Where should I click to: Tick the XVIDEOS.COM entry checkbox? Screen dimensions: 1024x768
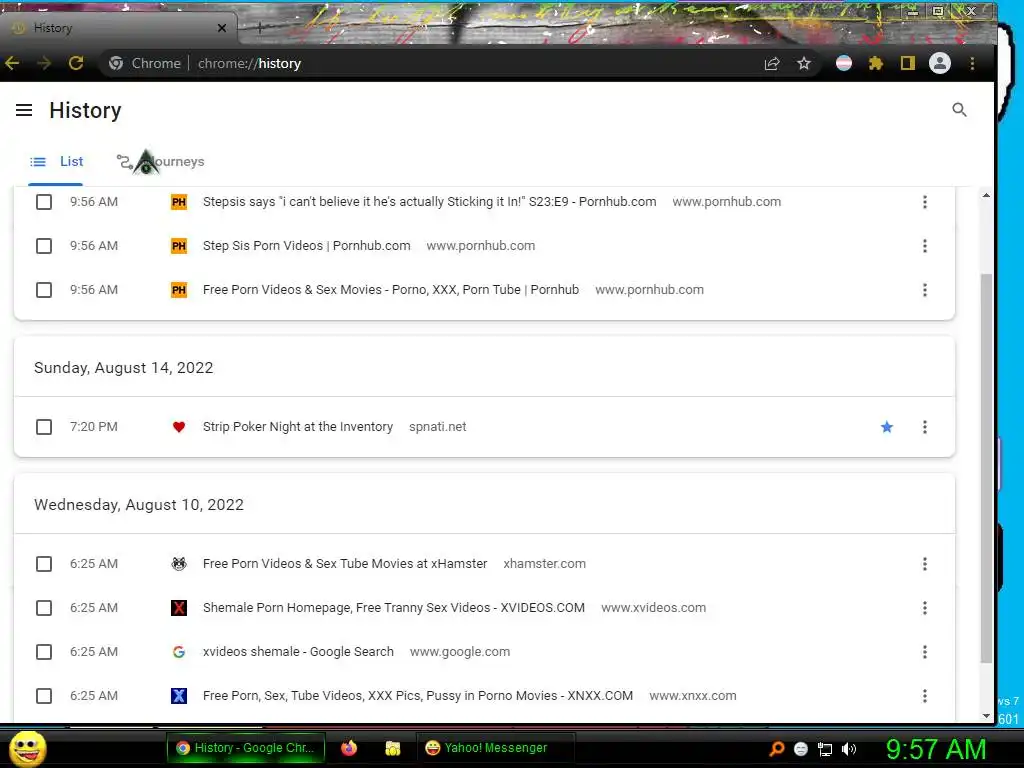[x=44, y=608]
